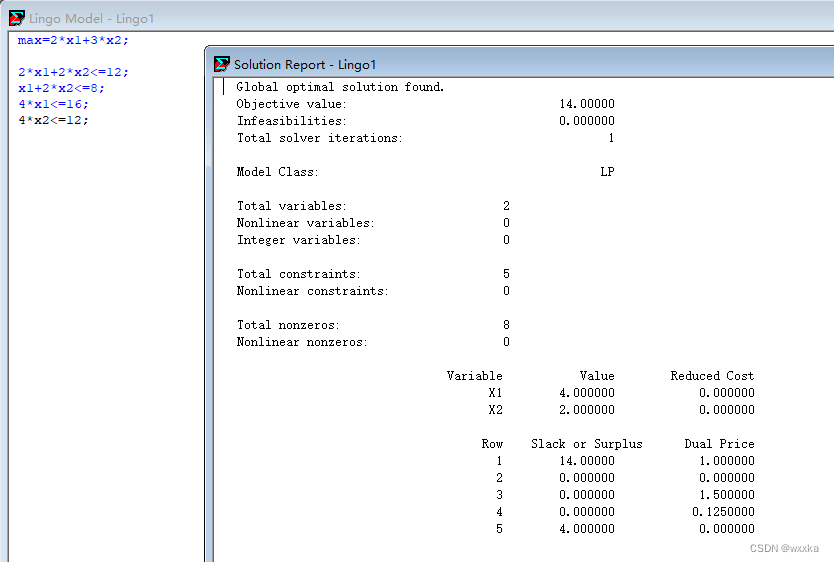
Task: Select the objective value 14.00000
Action: click(587, 104)
